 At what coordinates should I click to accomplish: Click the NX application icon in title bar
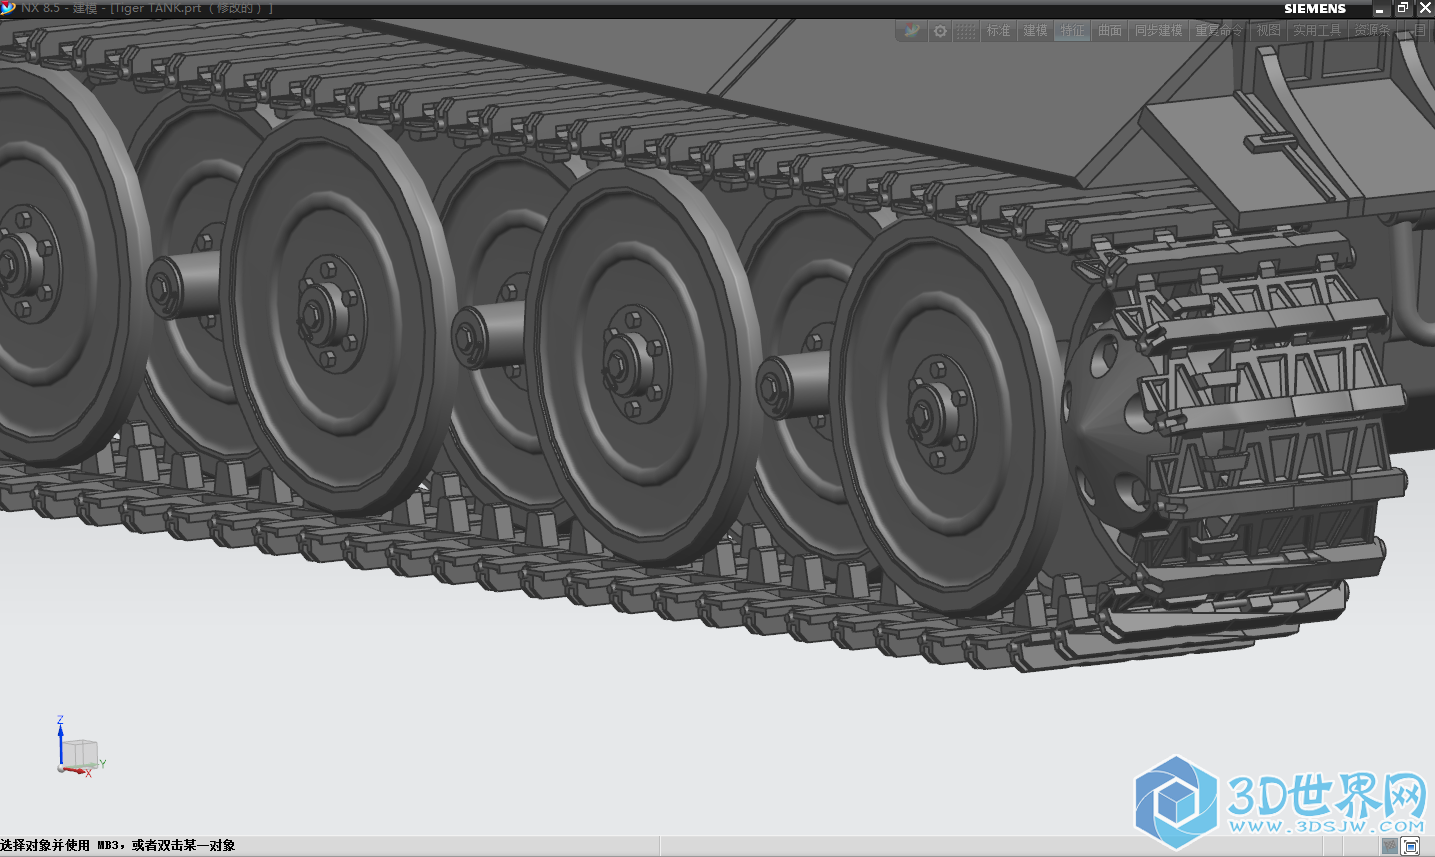coord(8,7)
